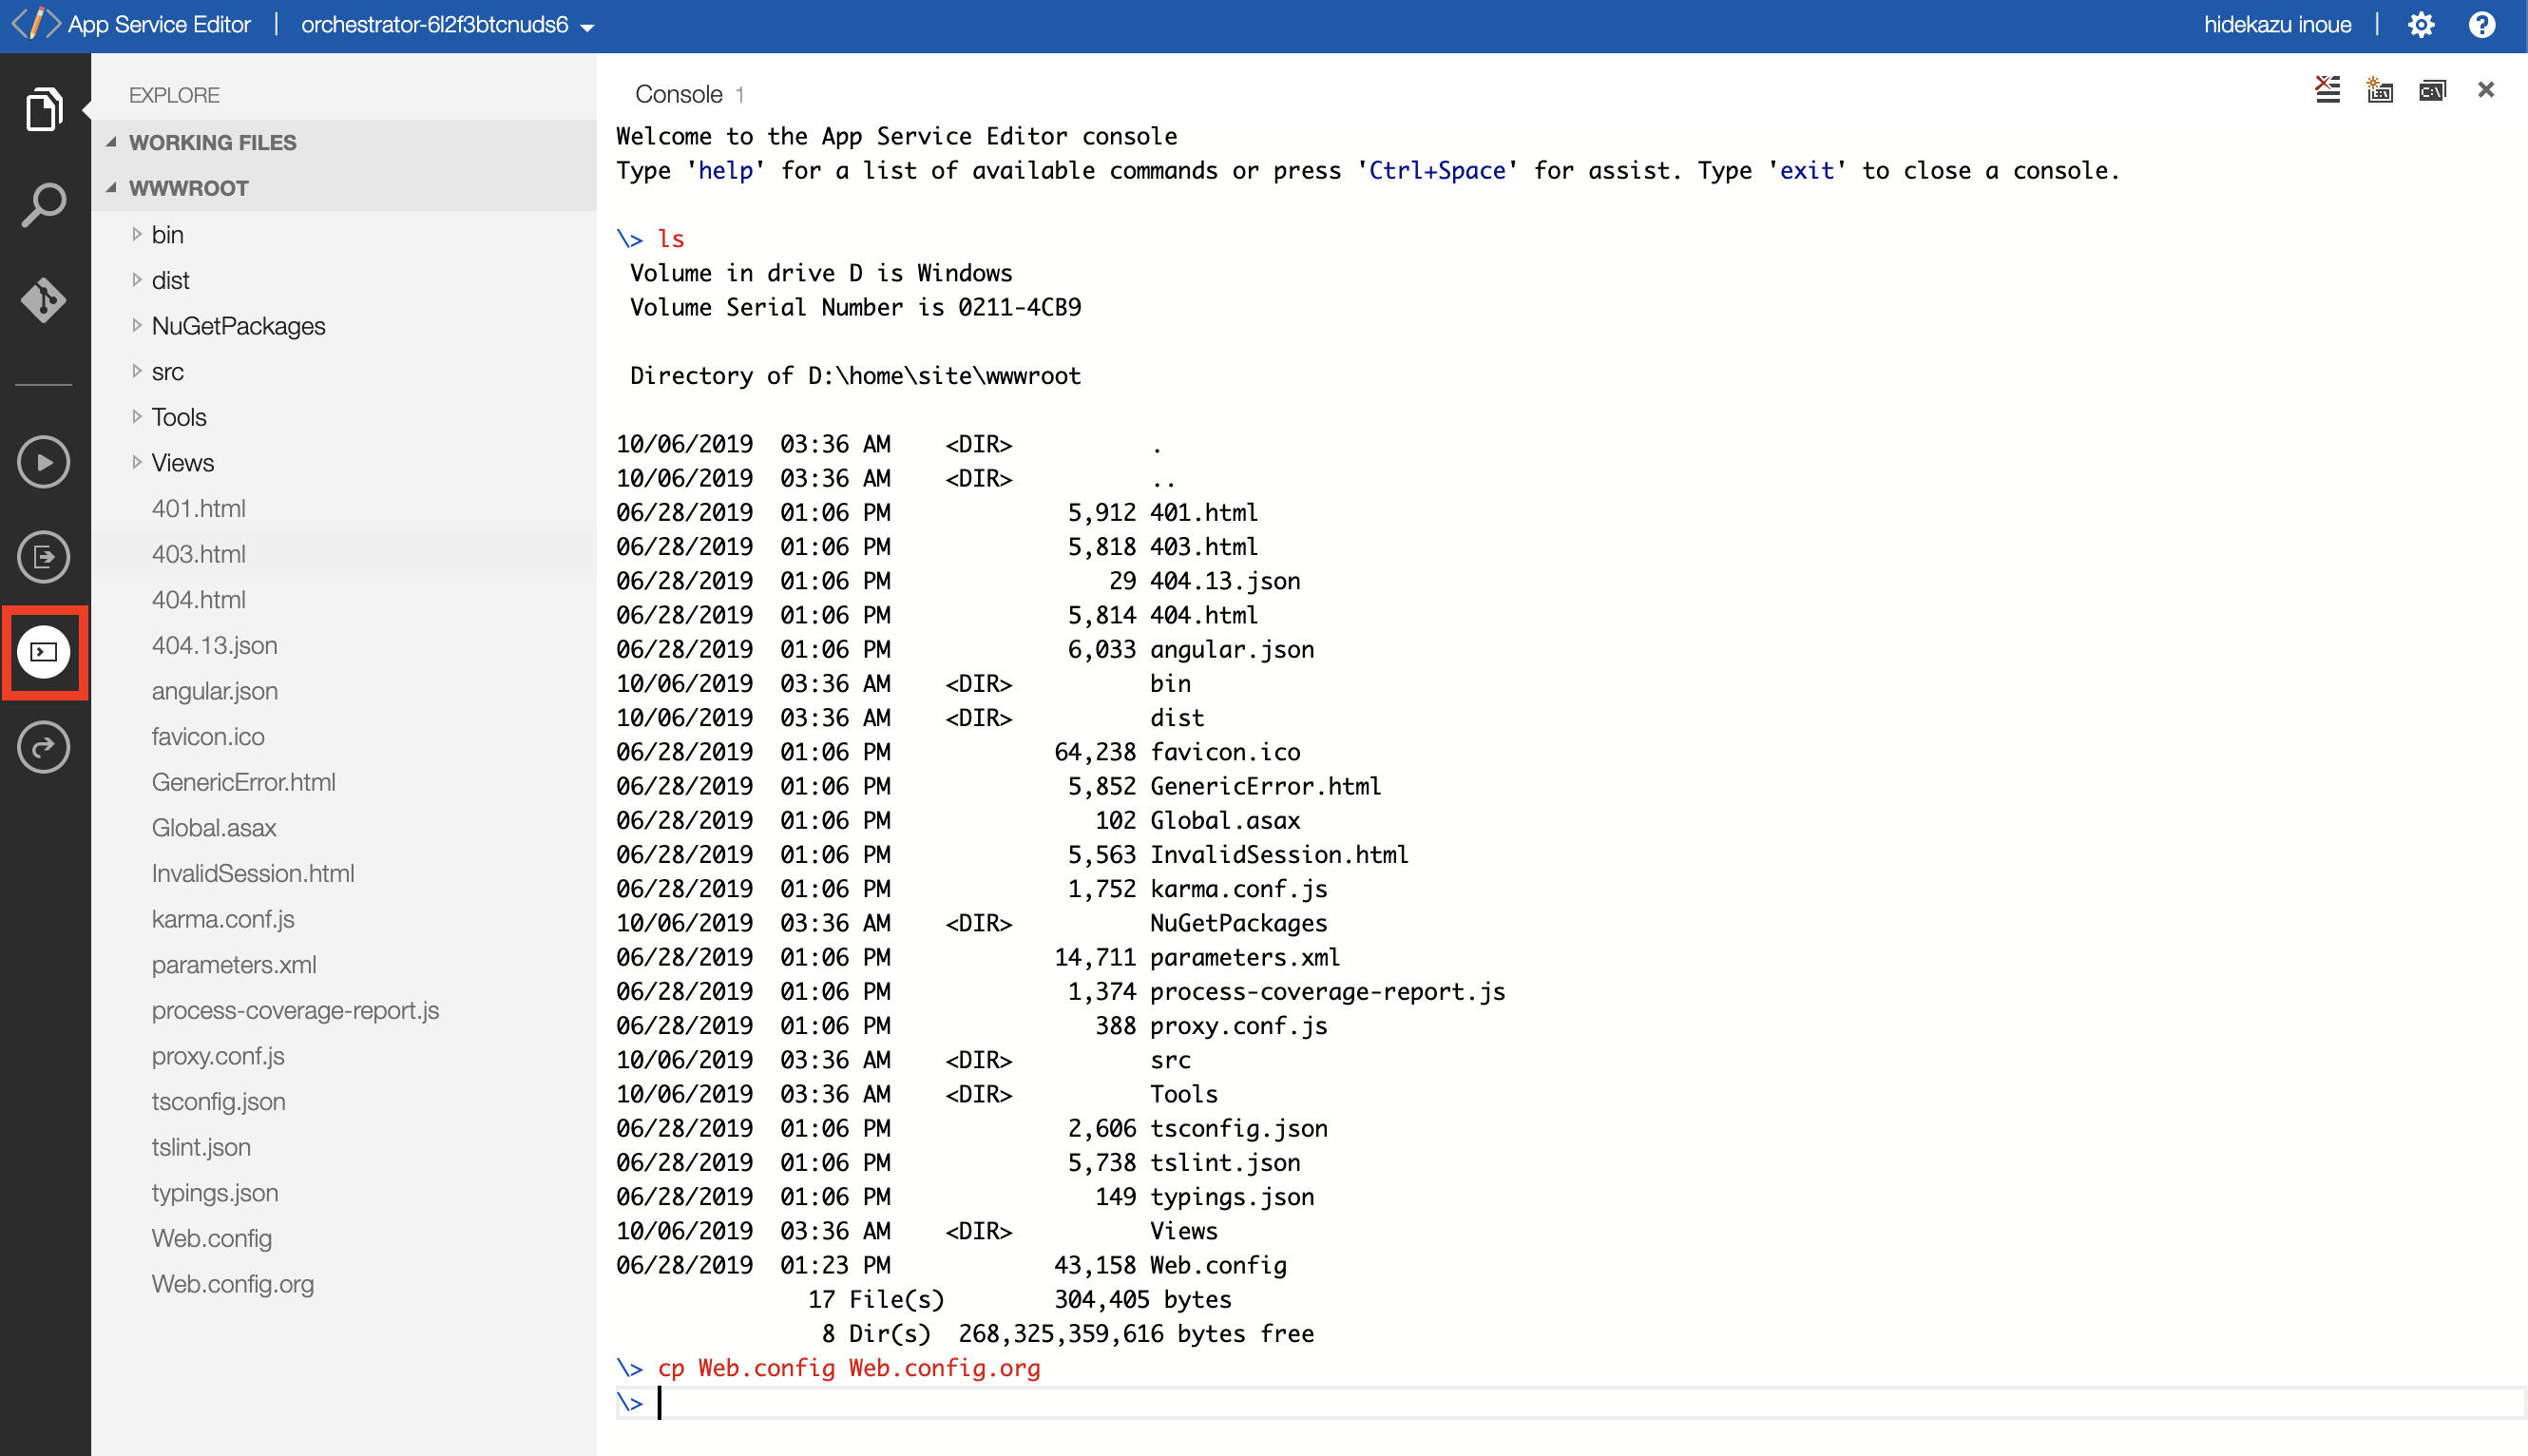The height and width of the screenshot is (1456, 2528).
Task: Open the Explore files sidebar icon
Action: point(43,108)
